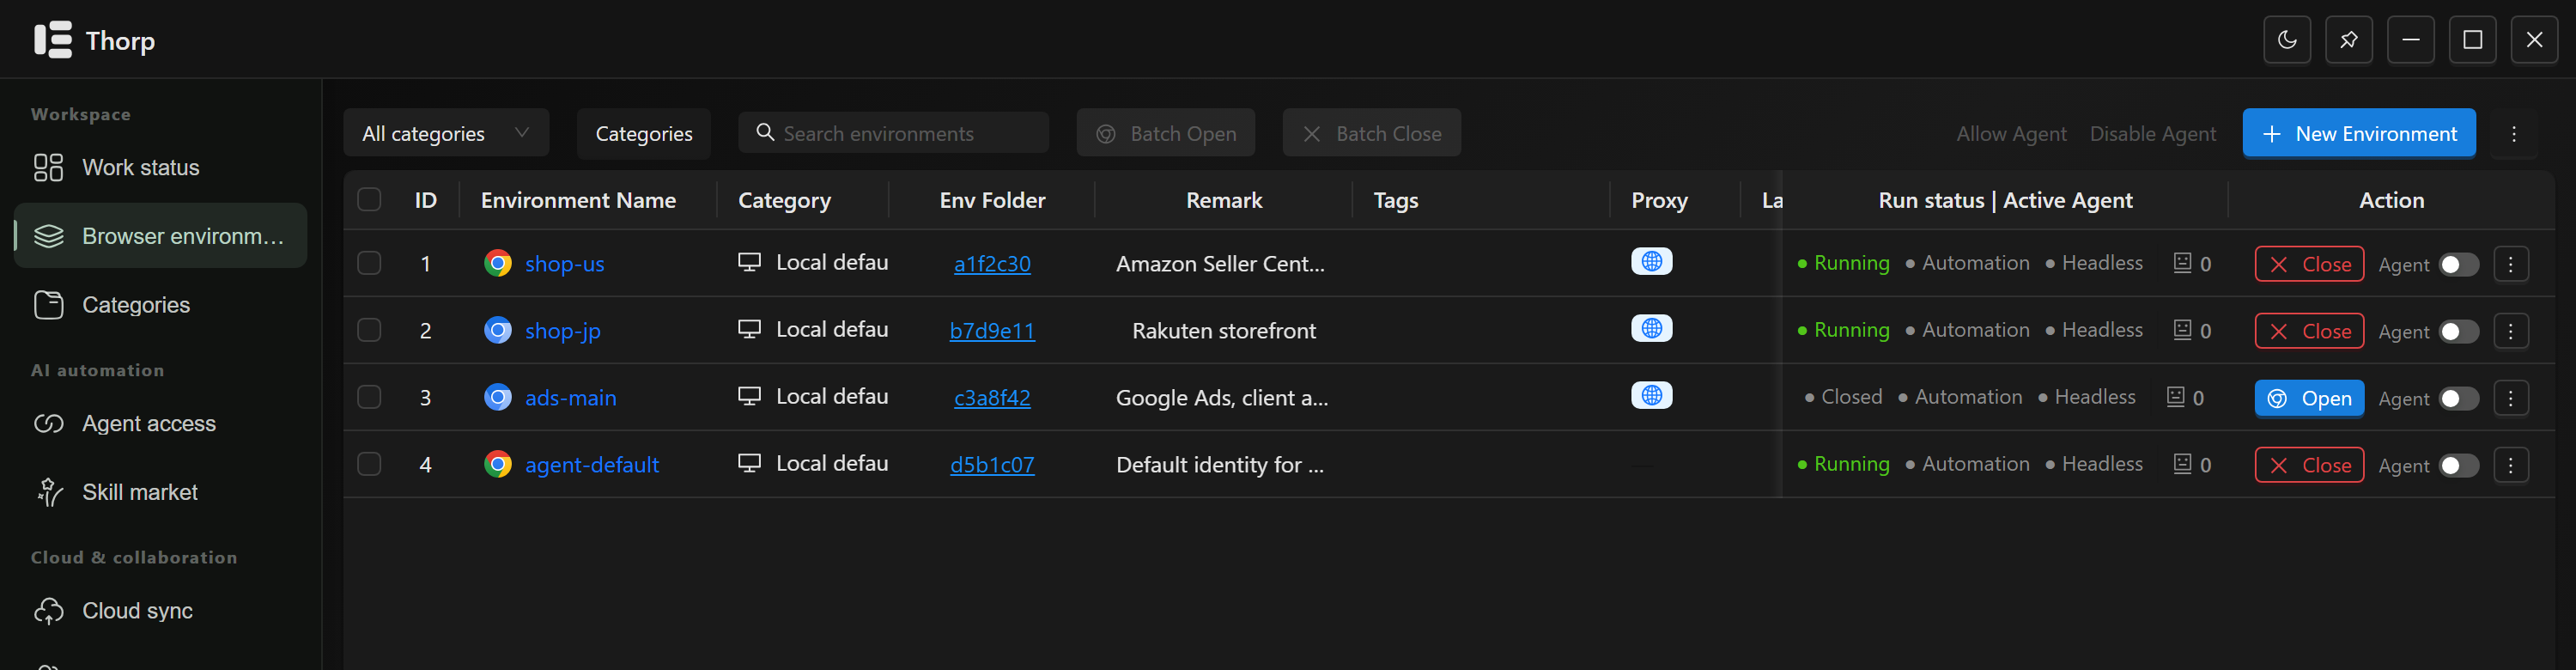Viewport: 2576px width, 670px height.
Task: Open env folder link d5b1c07
Action: [x=992, y=465]
